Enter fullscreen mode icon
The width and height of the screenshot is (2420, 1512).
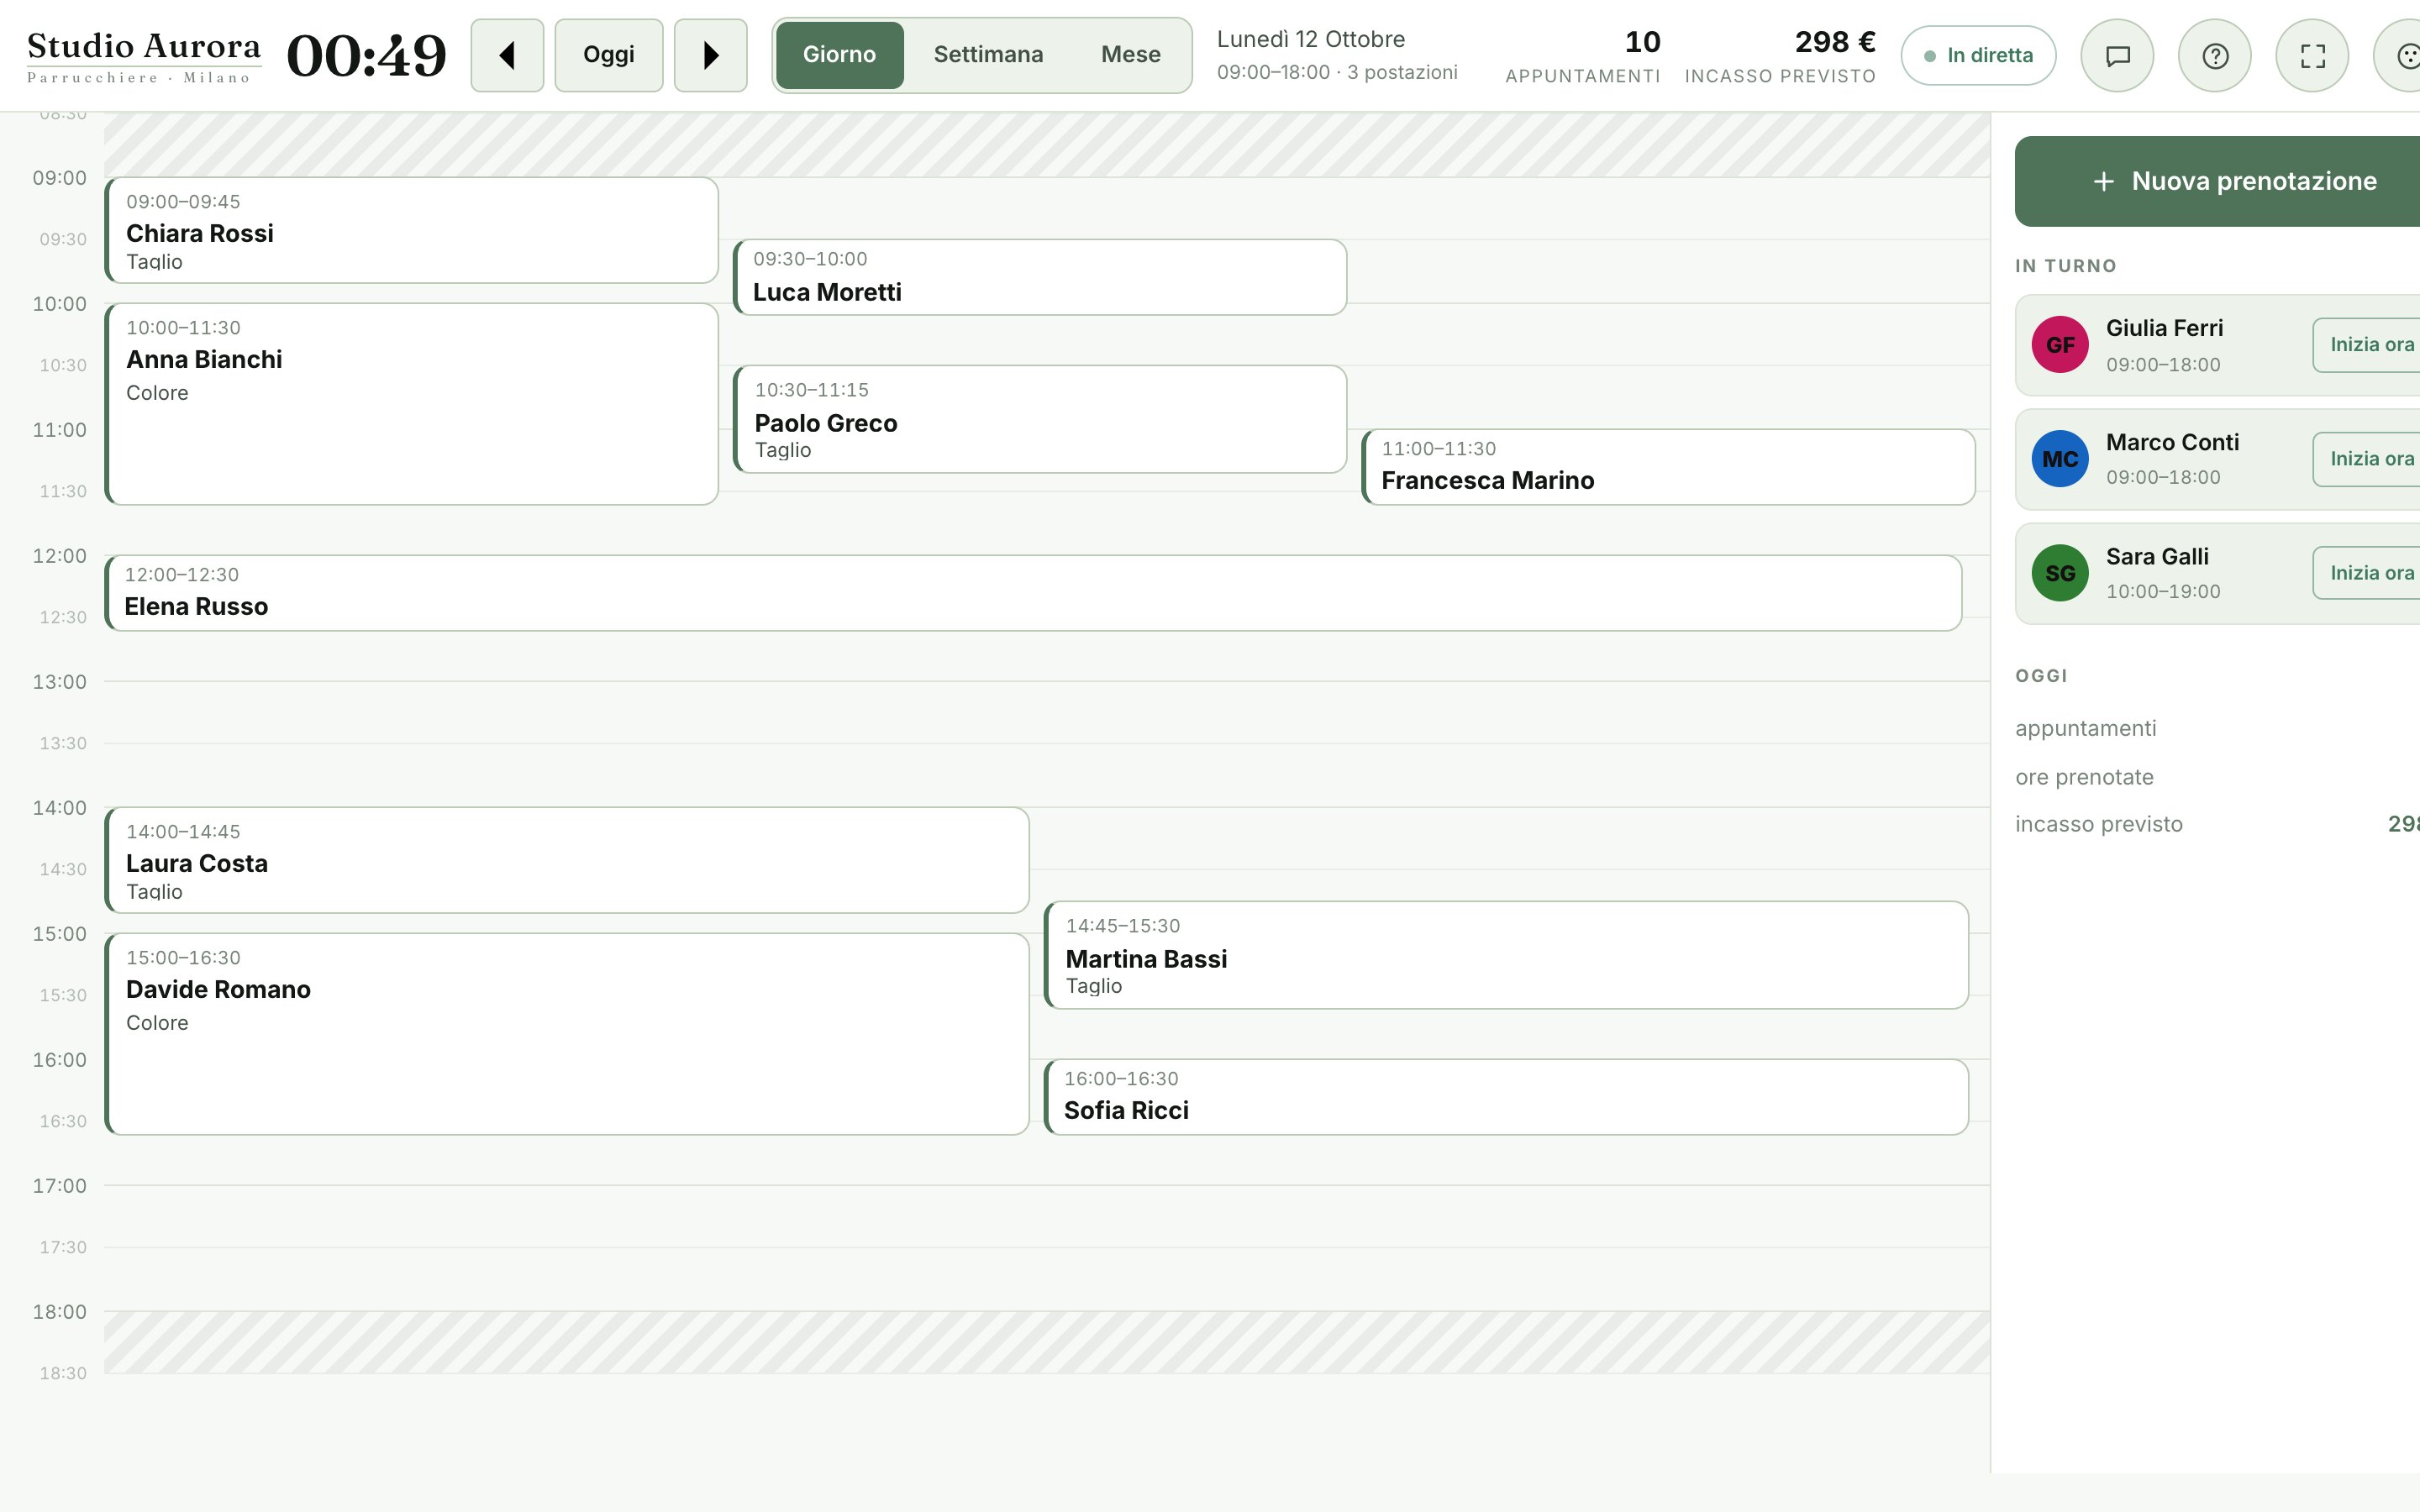[x=2312, y=55]
